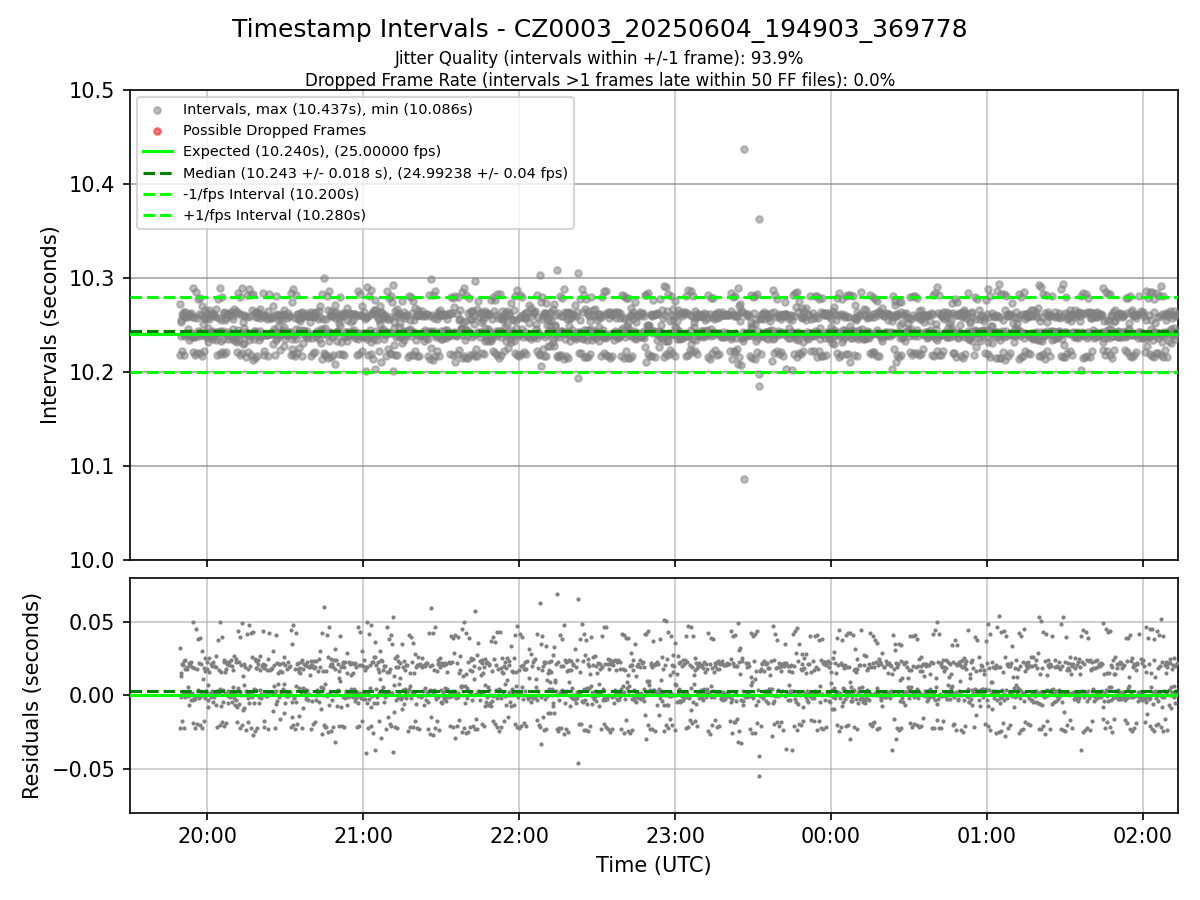The image size is (1200, 900).
Task: Select legend entry -1/fps Interval (10.200s)
Action: pyautogui.click(x=271, y=194)
